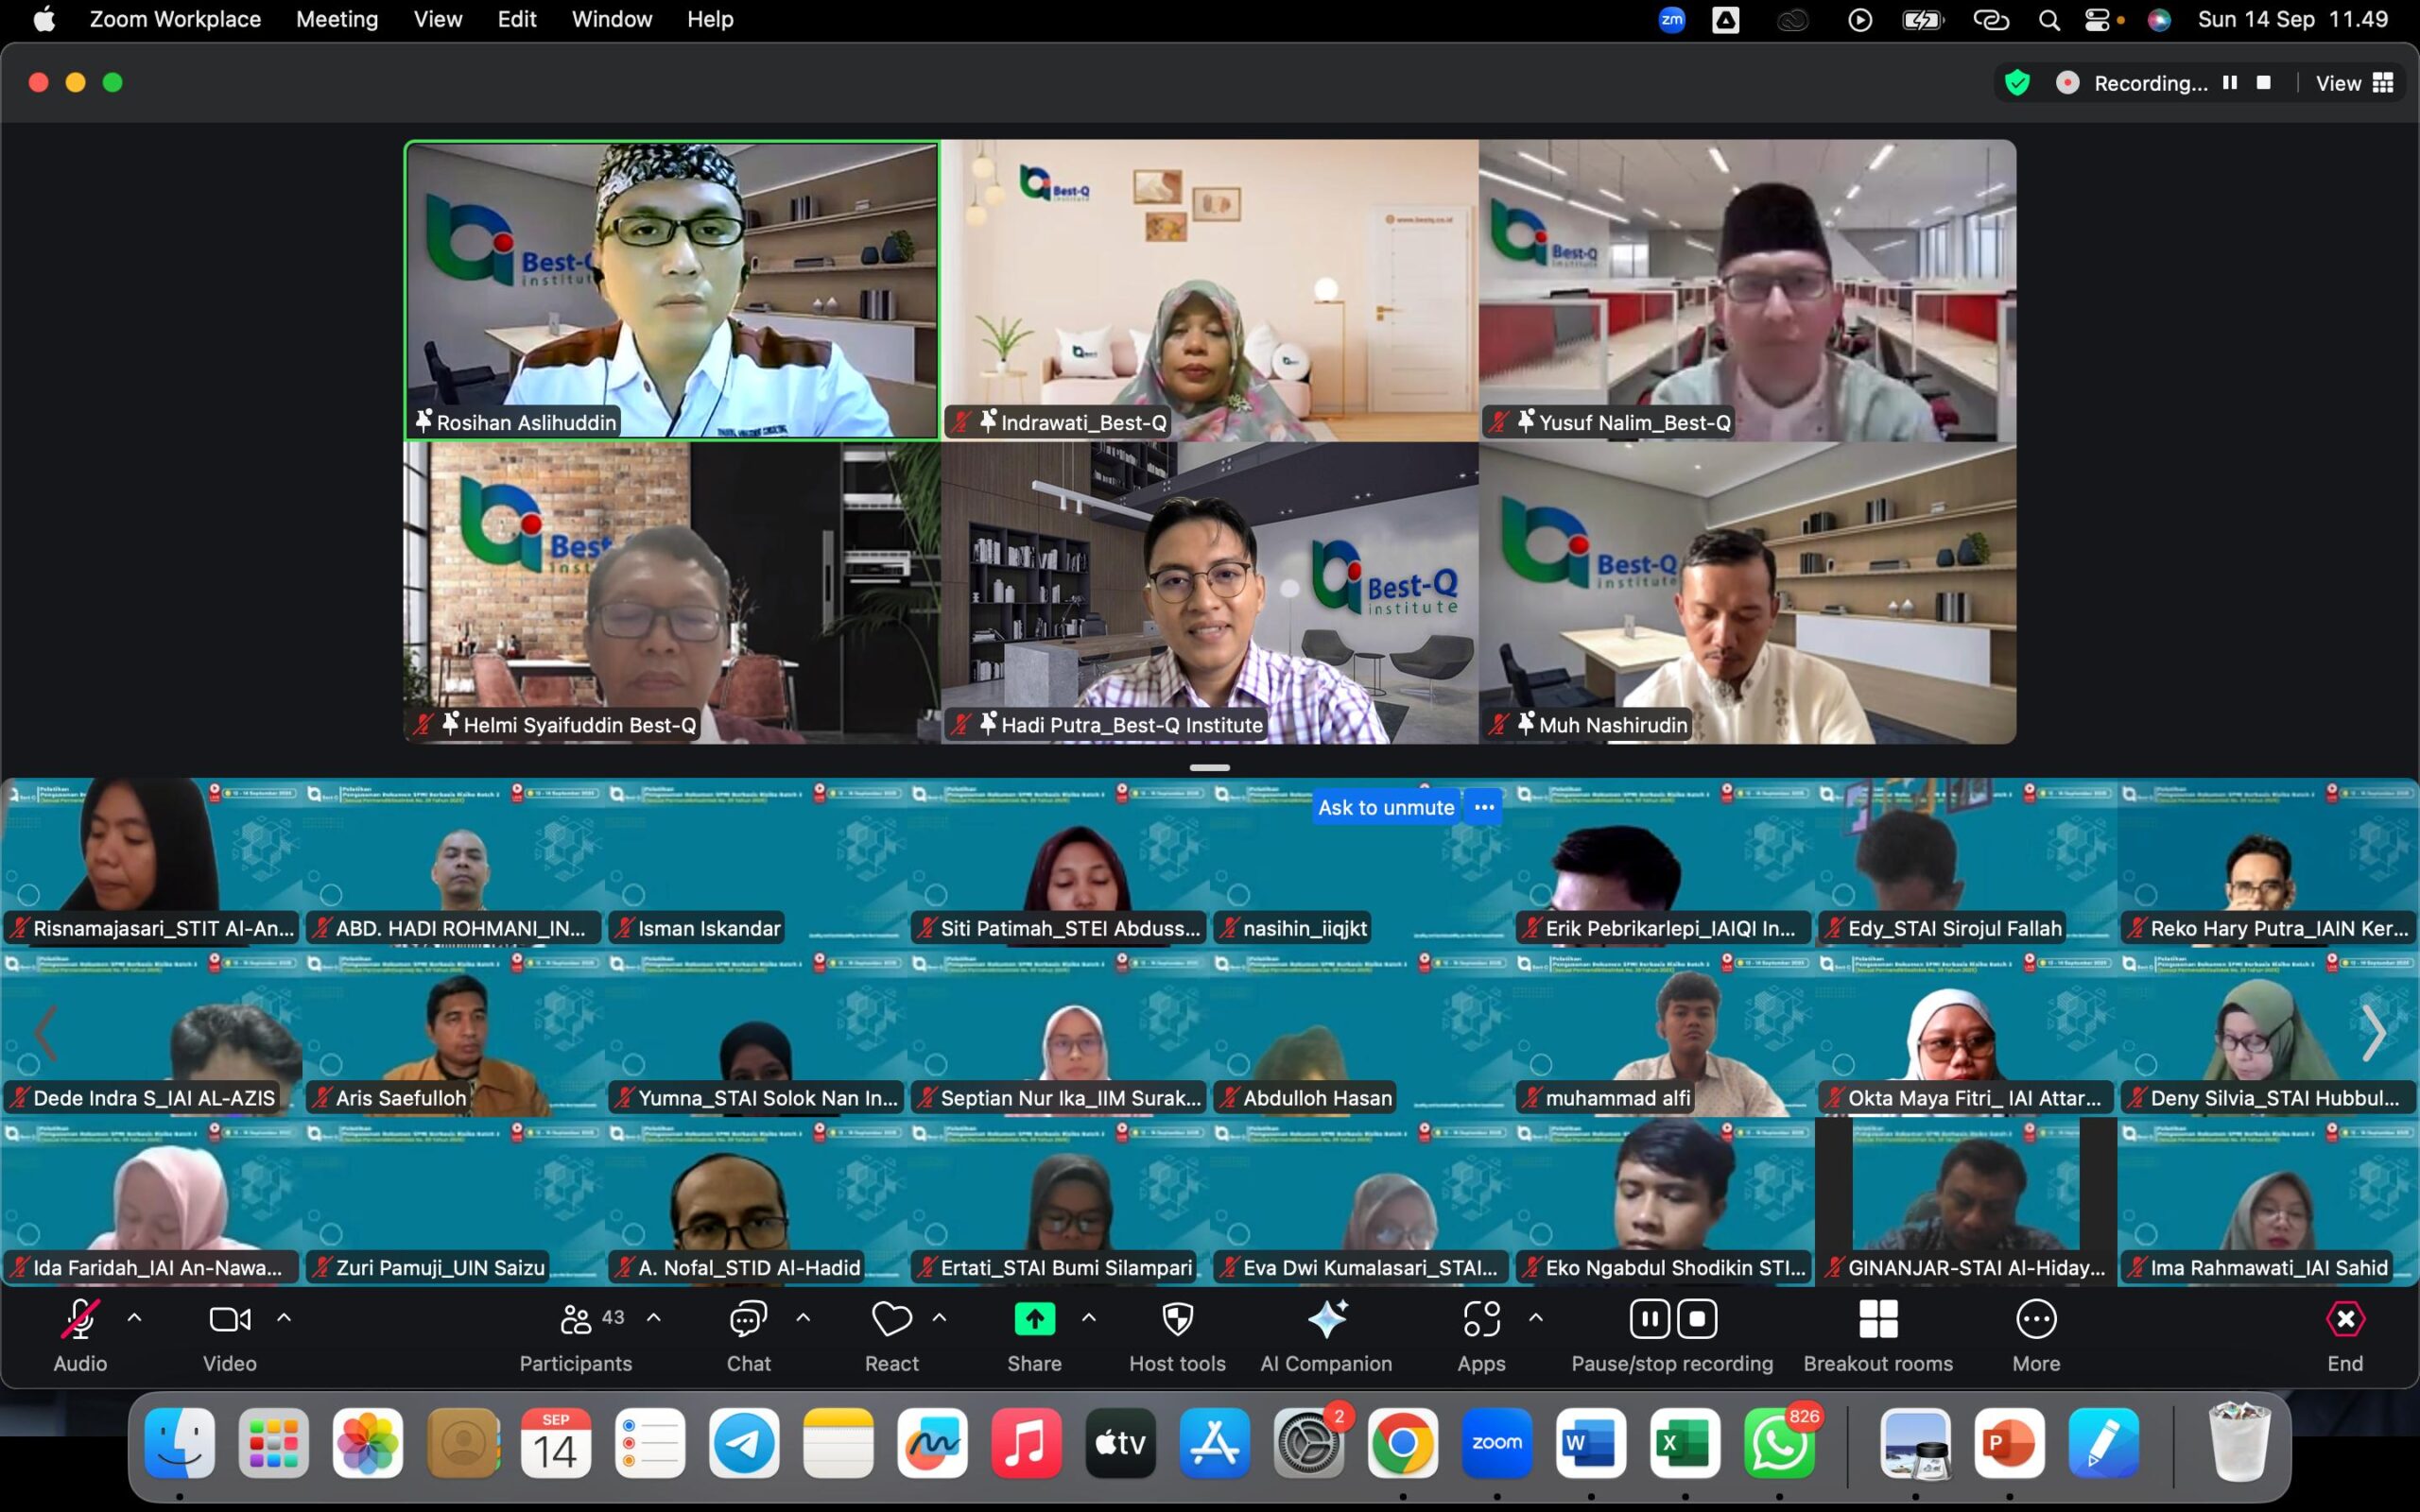Expand the video options chevron
Screen dimensions: 2420x1512
284,1318
